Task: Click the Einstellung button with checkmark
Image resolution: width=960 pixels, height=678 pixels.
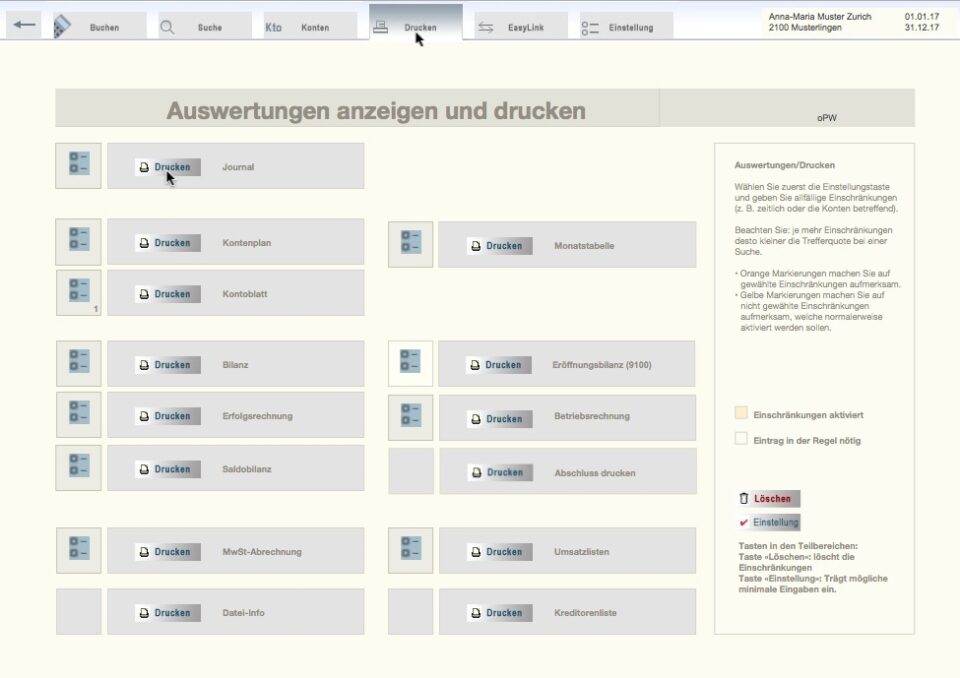Action: coord(769,522)
